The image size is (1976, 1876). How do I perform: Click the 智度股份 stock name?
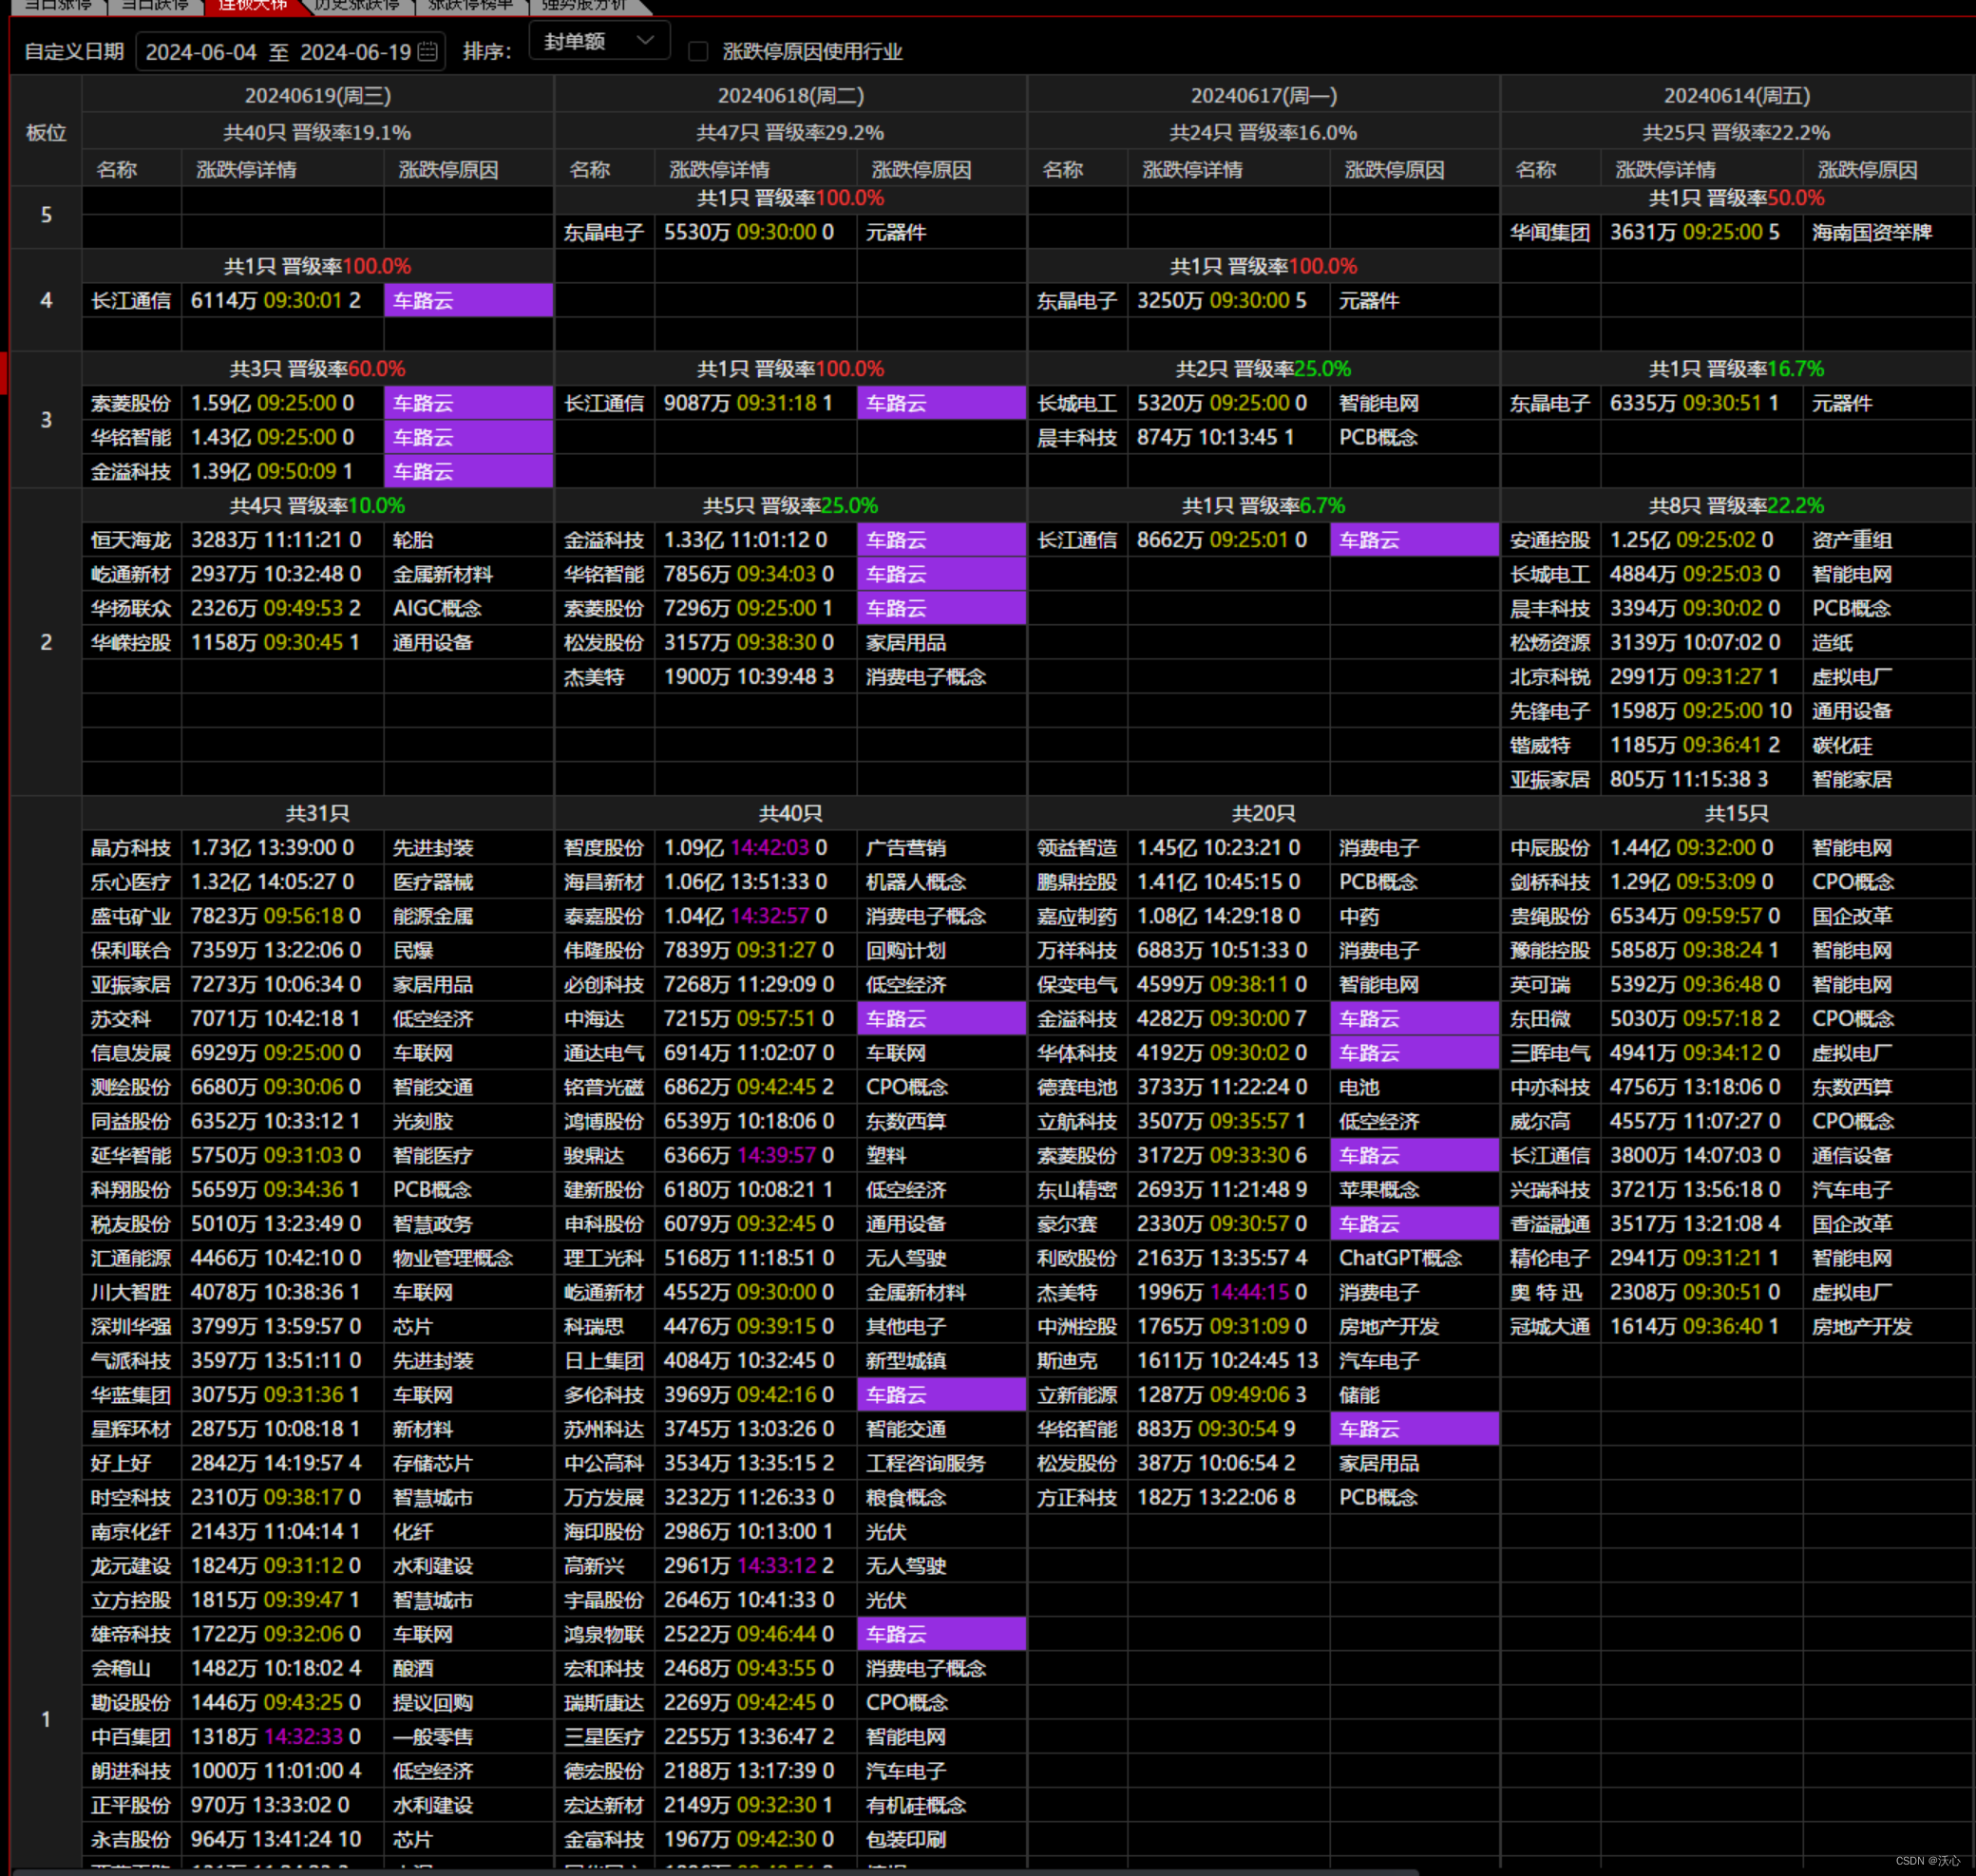tap(604, 848)
